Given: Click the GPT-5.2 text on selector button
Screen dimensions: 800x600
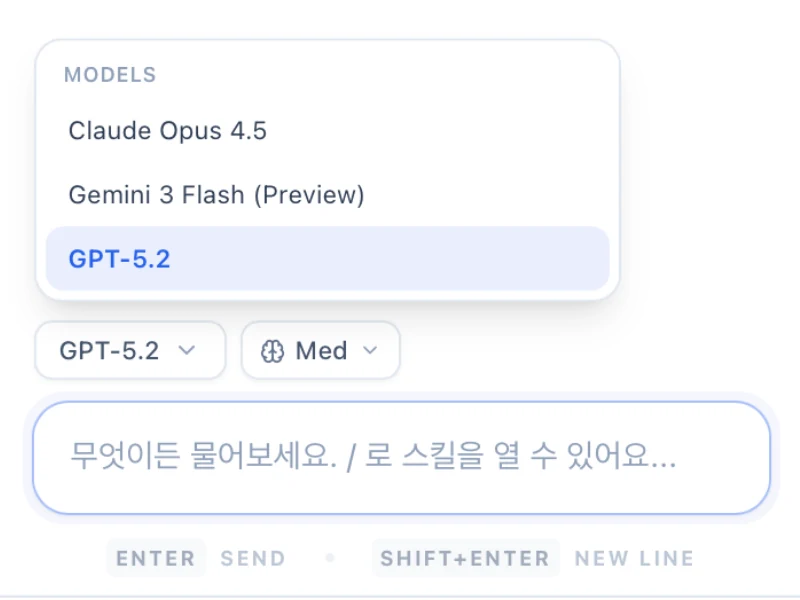Looking at the screenshot, I should [x=109, y=351].
